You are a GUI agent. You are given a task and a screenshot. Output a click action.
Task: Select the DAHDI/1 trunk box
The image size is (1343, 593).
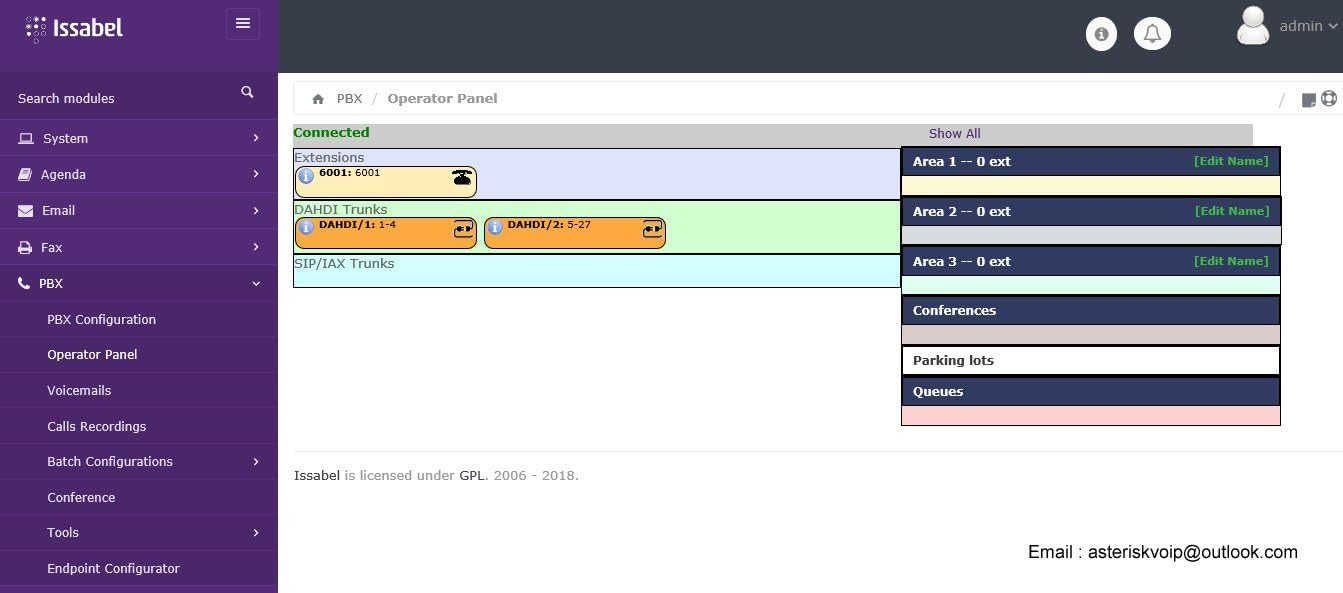[385, 233]
